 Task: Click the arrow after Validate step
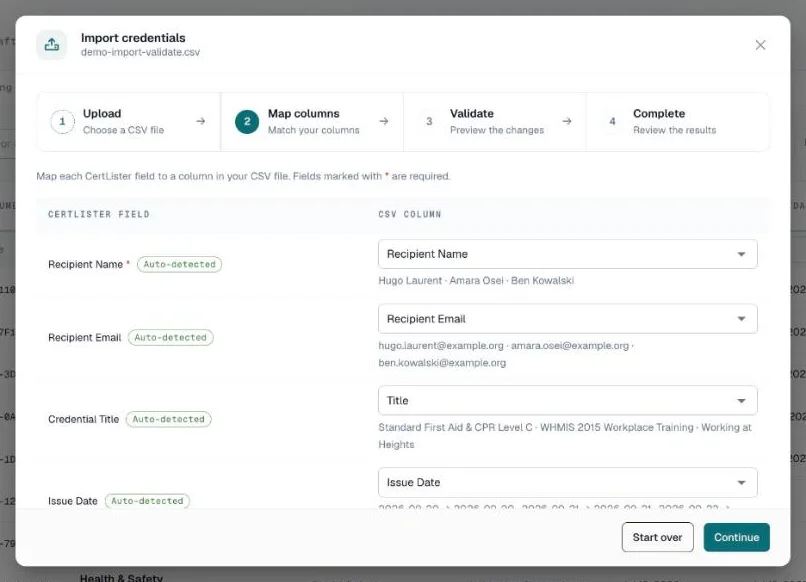coord(566,121)
